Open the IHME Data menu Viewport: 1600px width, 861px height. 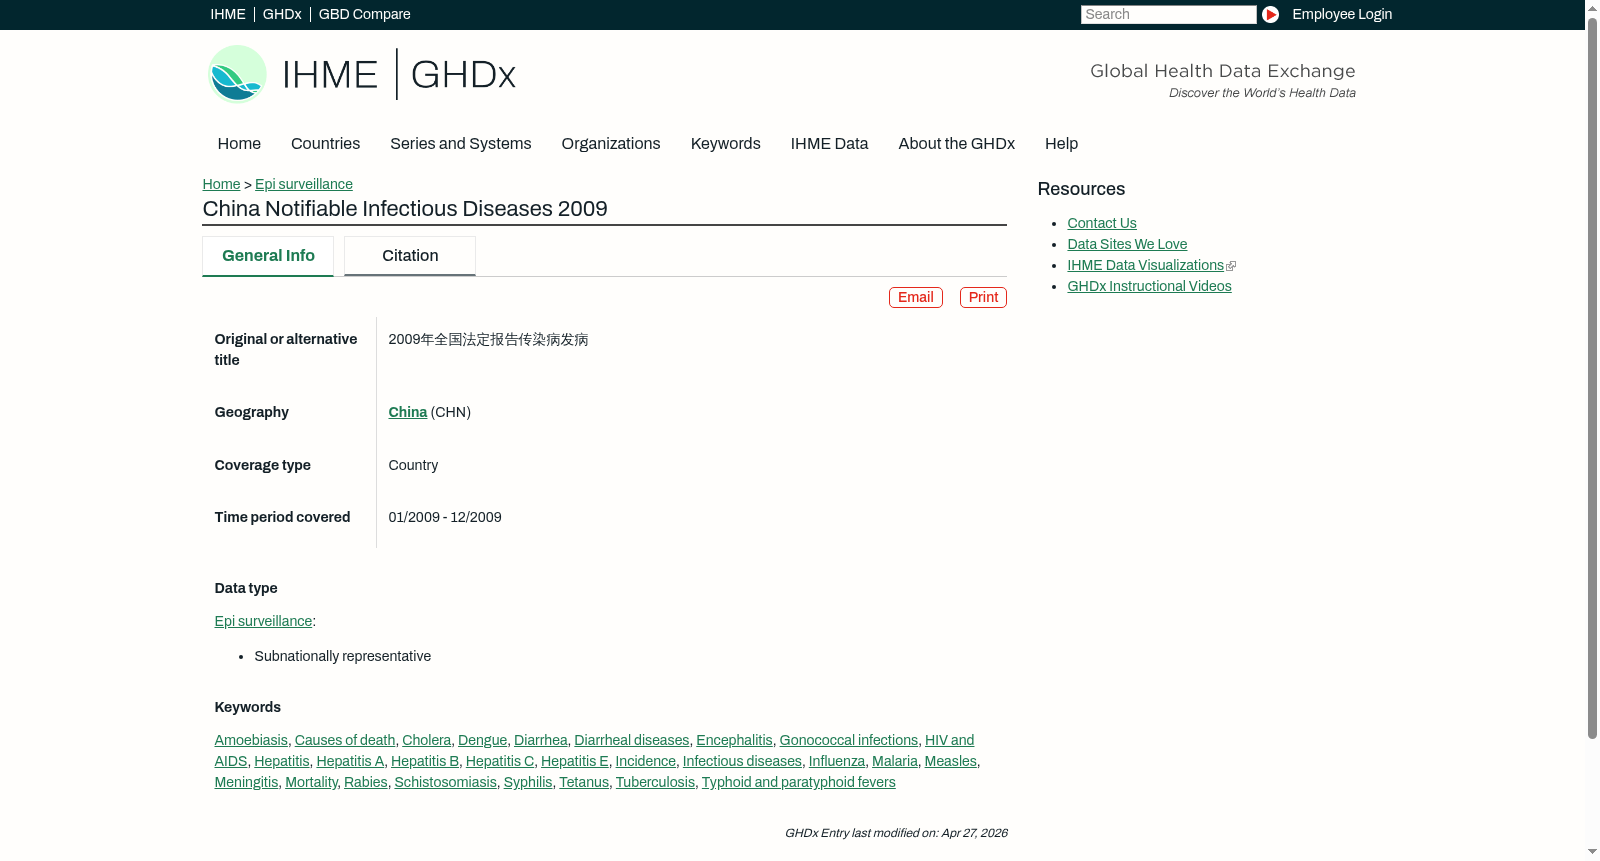pos(829,144)
